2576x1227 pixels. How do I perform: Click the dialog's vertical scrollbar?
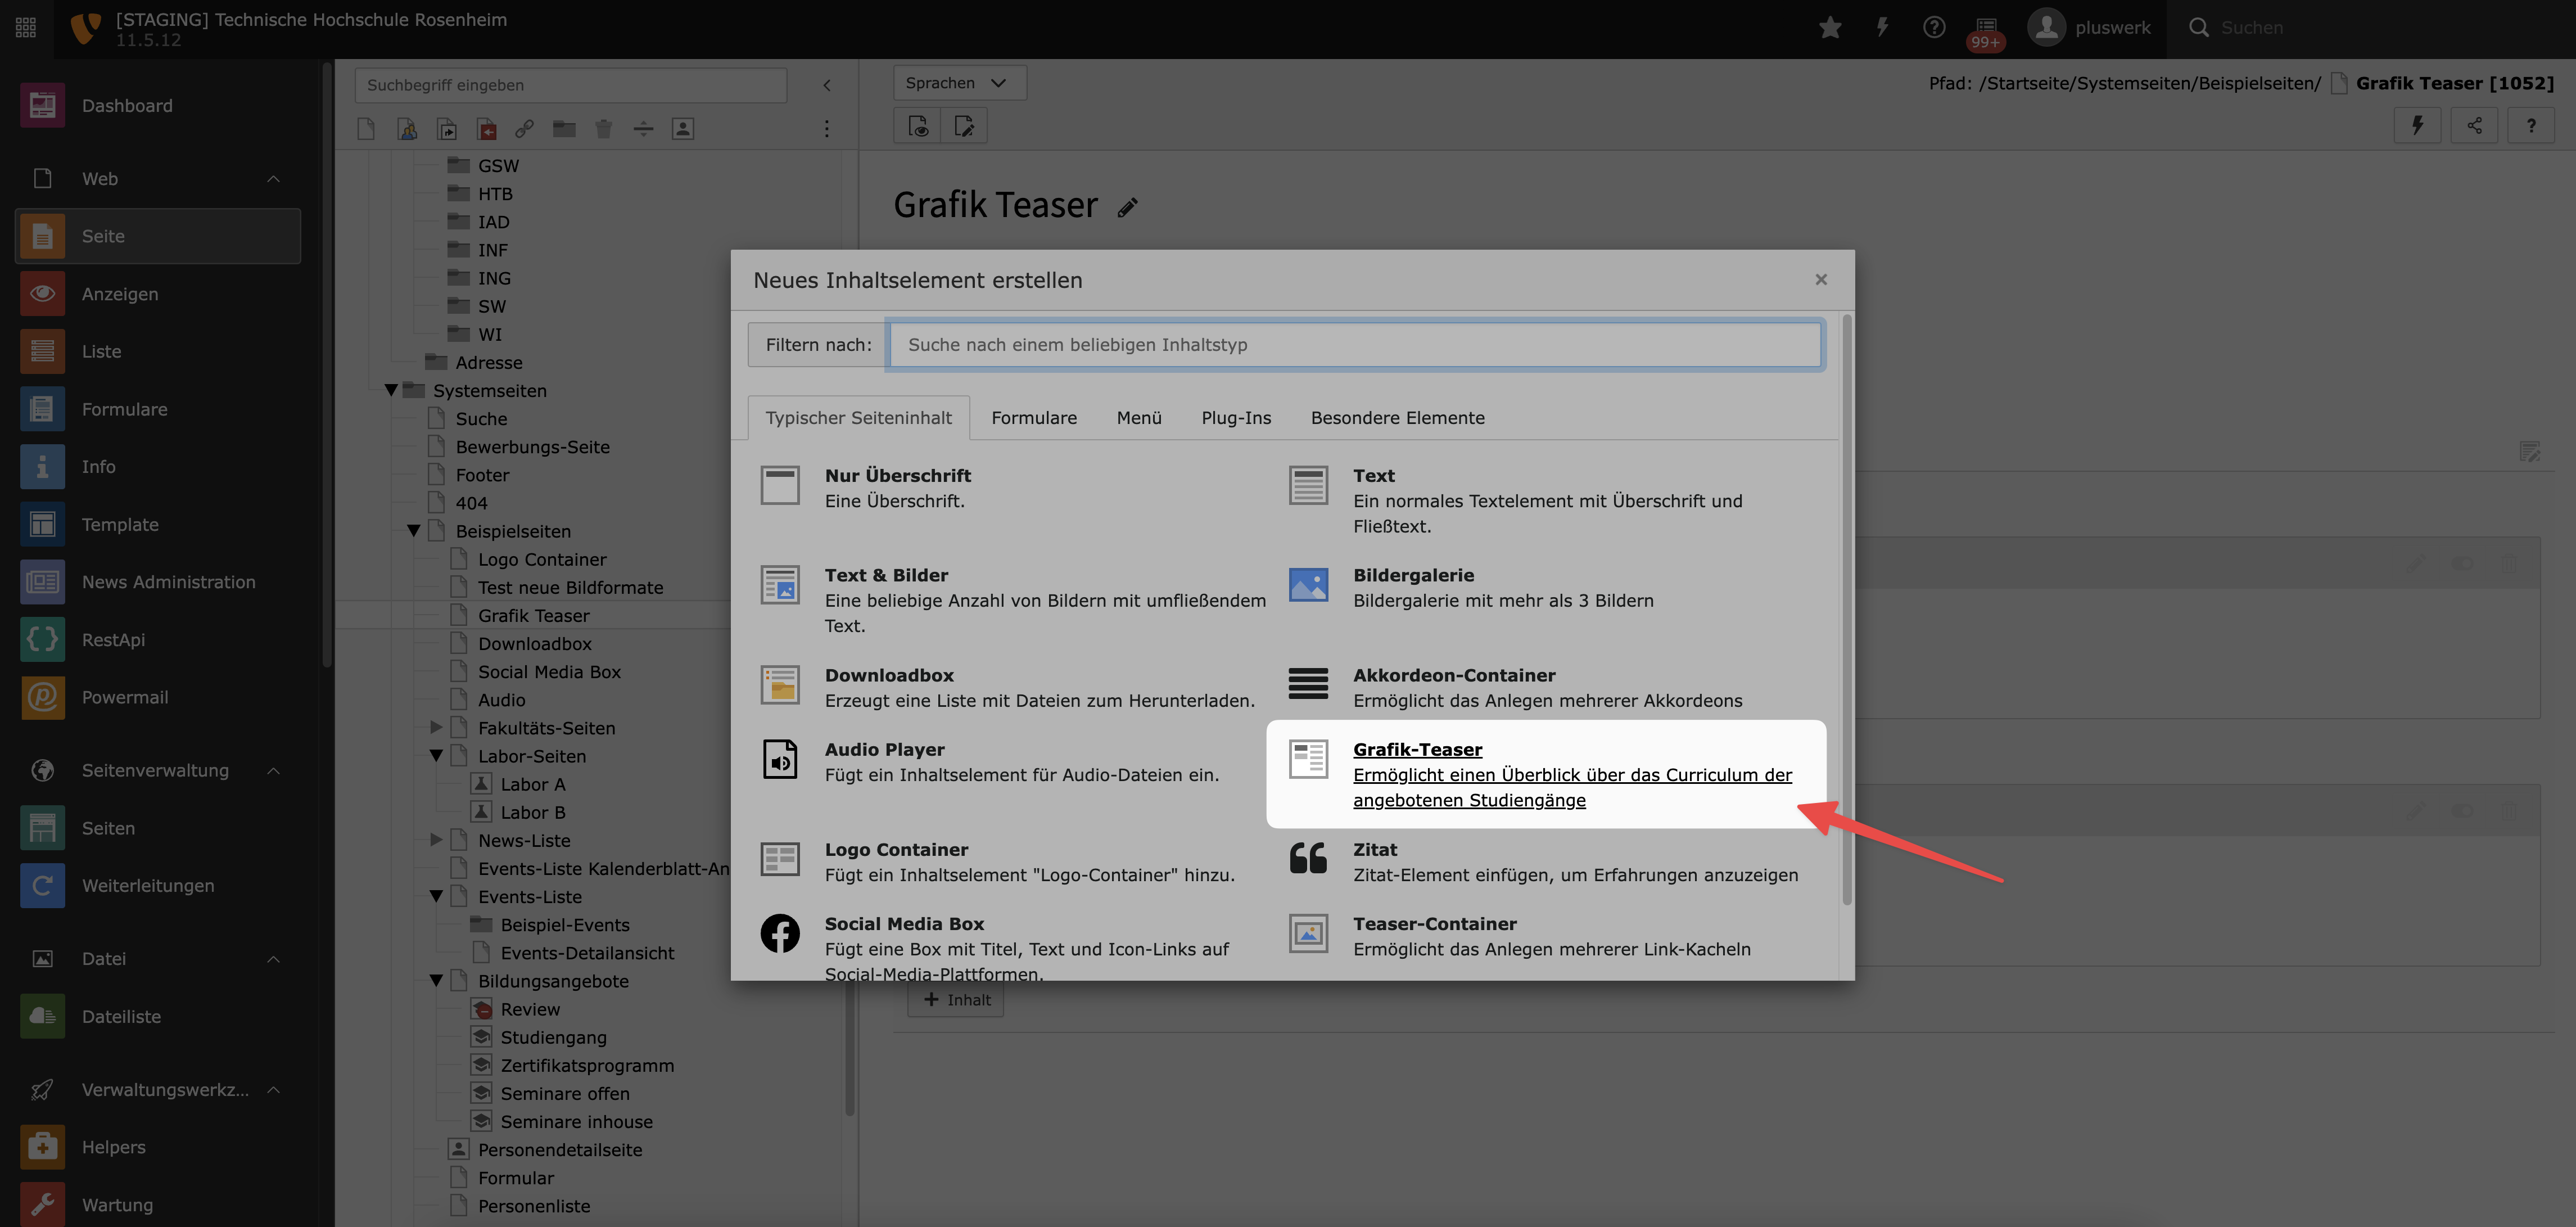click(1846, 610)
